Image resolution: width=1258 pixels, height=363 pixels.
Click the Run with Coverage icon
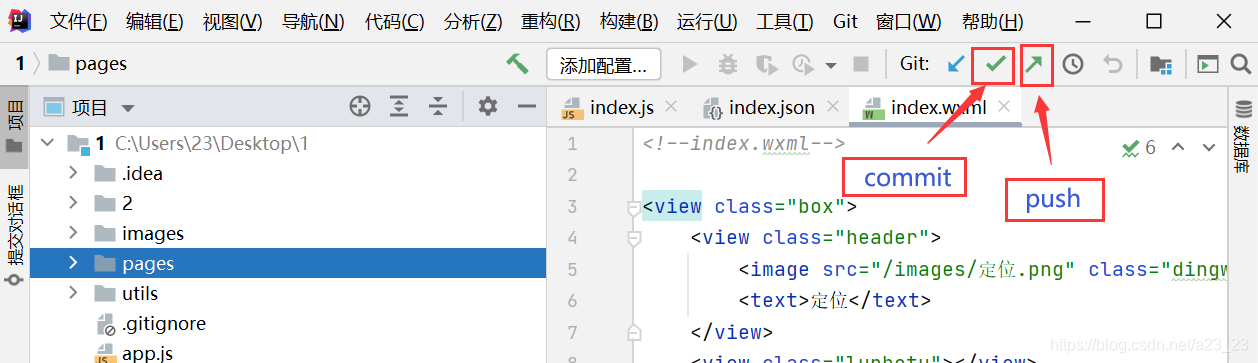click(x=767, y=65)
